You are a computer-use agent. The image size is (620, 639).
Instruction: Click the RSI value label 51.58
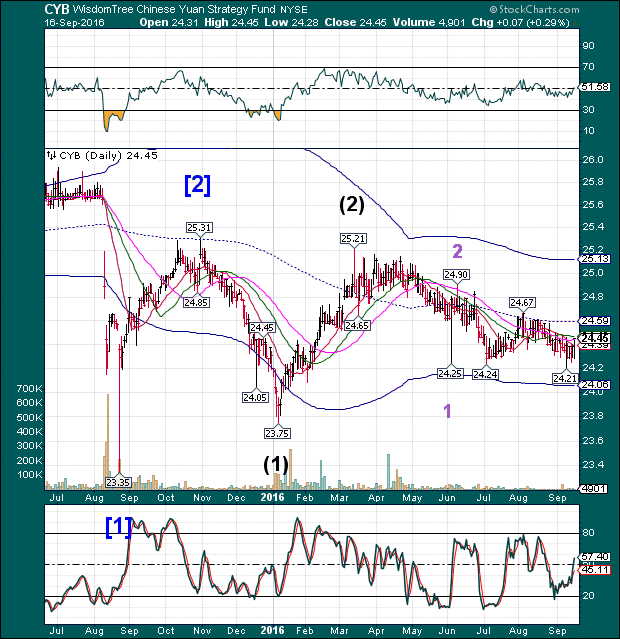(595, 87)
